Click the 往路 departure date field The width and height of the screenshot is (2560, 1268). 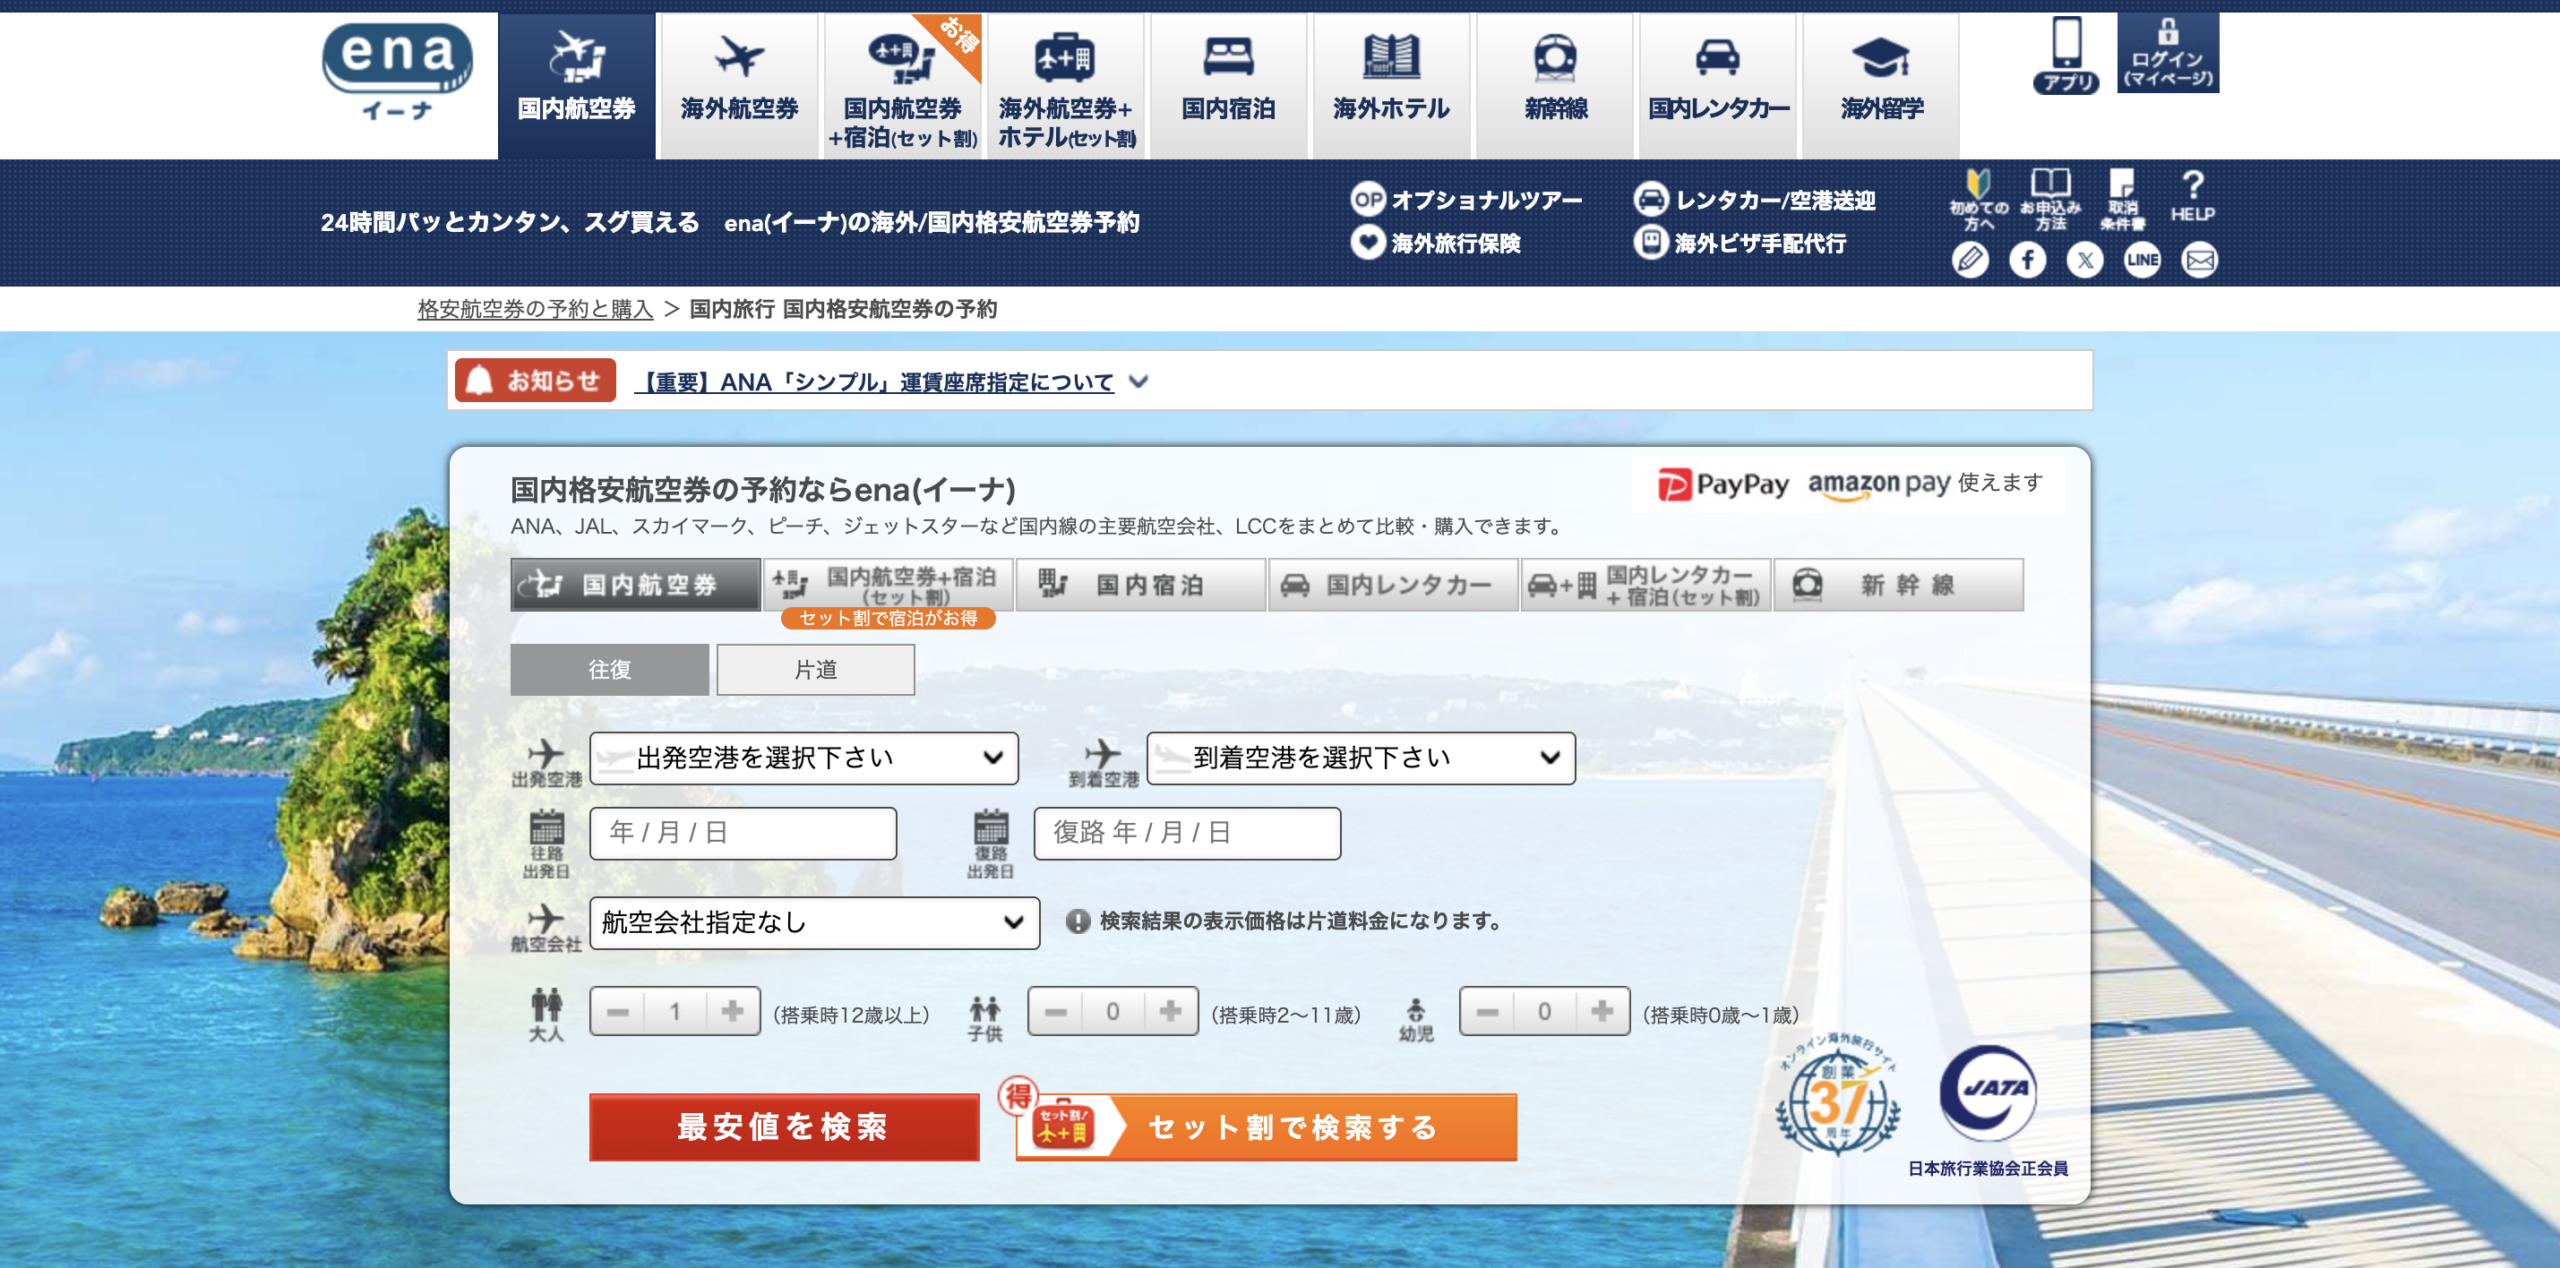743,833
